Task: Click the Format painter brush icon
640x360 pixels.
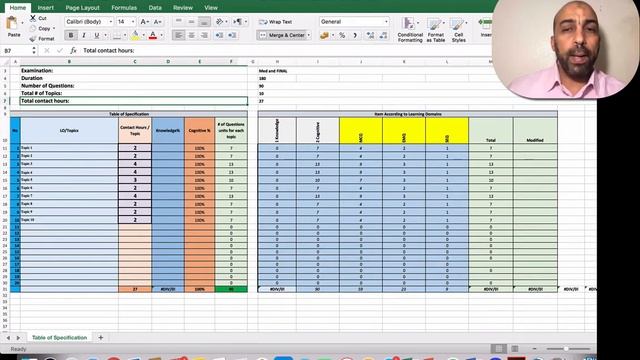Action: (33, 39)
